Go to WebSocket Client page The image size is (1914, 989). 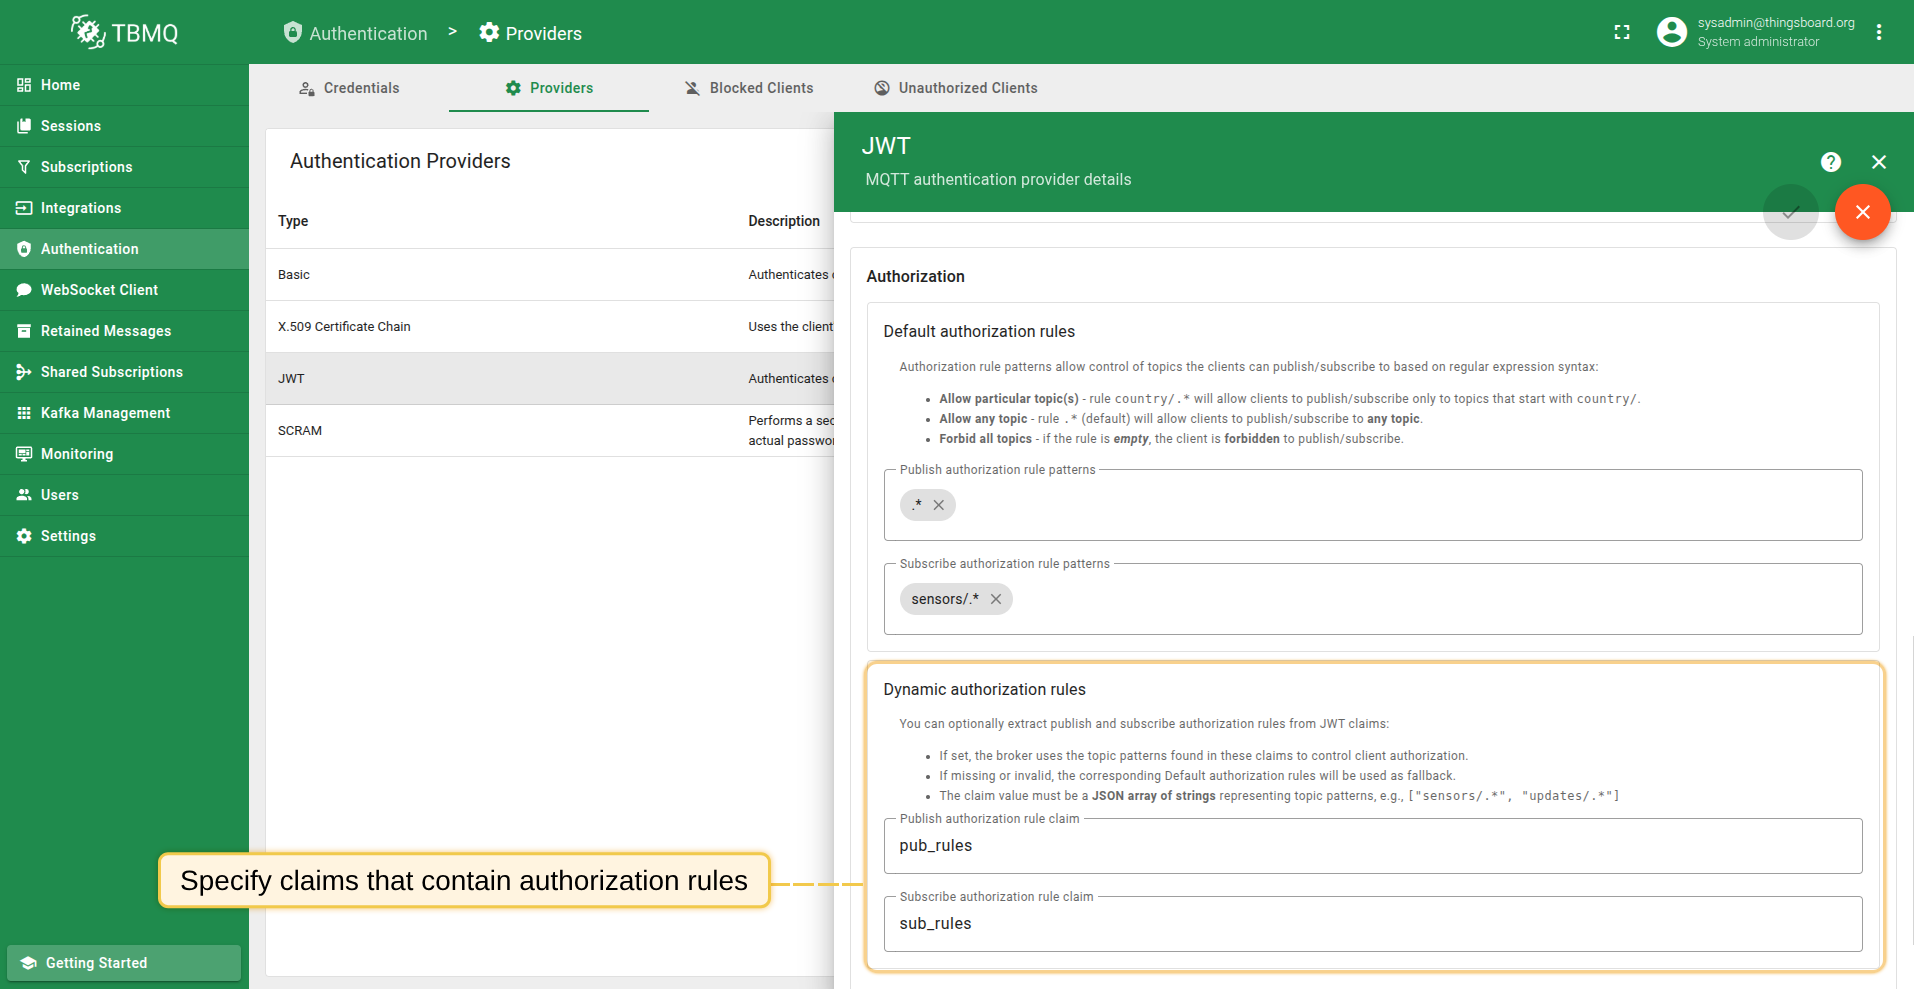pos(99,290)
